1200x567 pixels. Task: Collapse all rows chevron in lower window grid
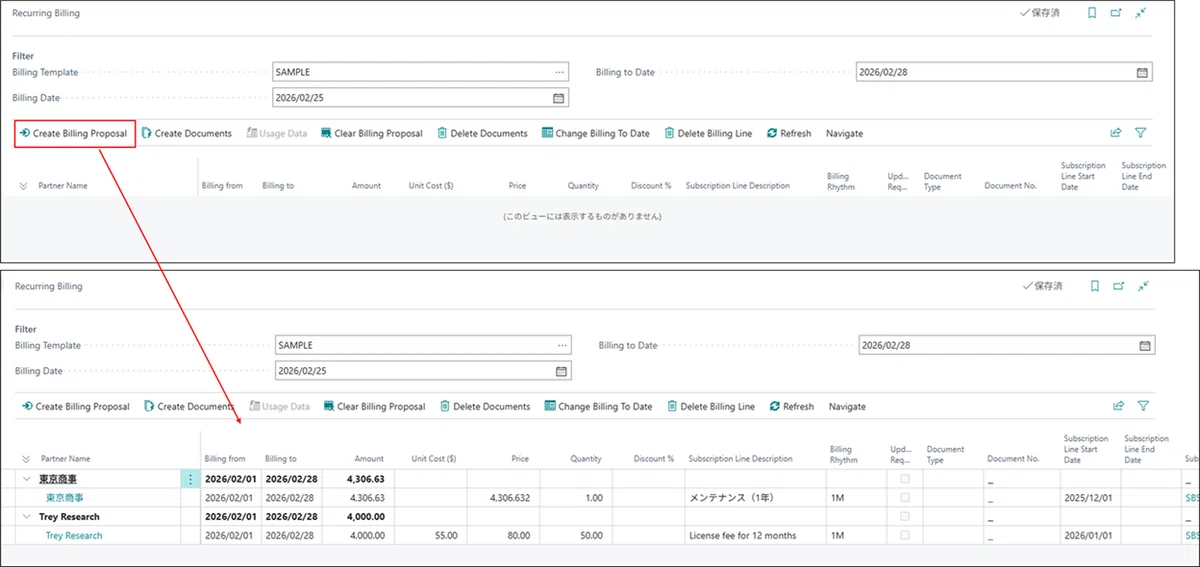click(x=25, y=459)
